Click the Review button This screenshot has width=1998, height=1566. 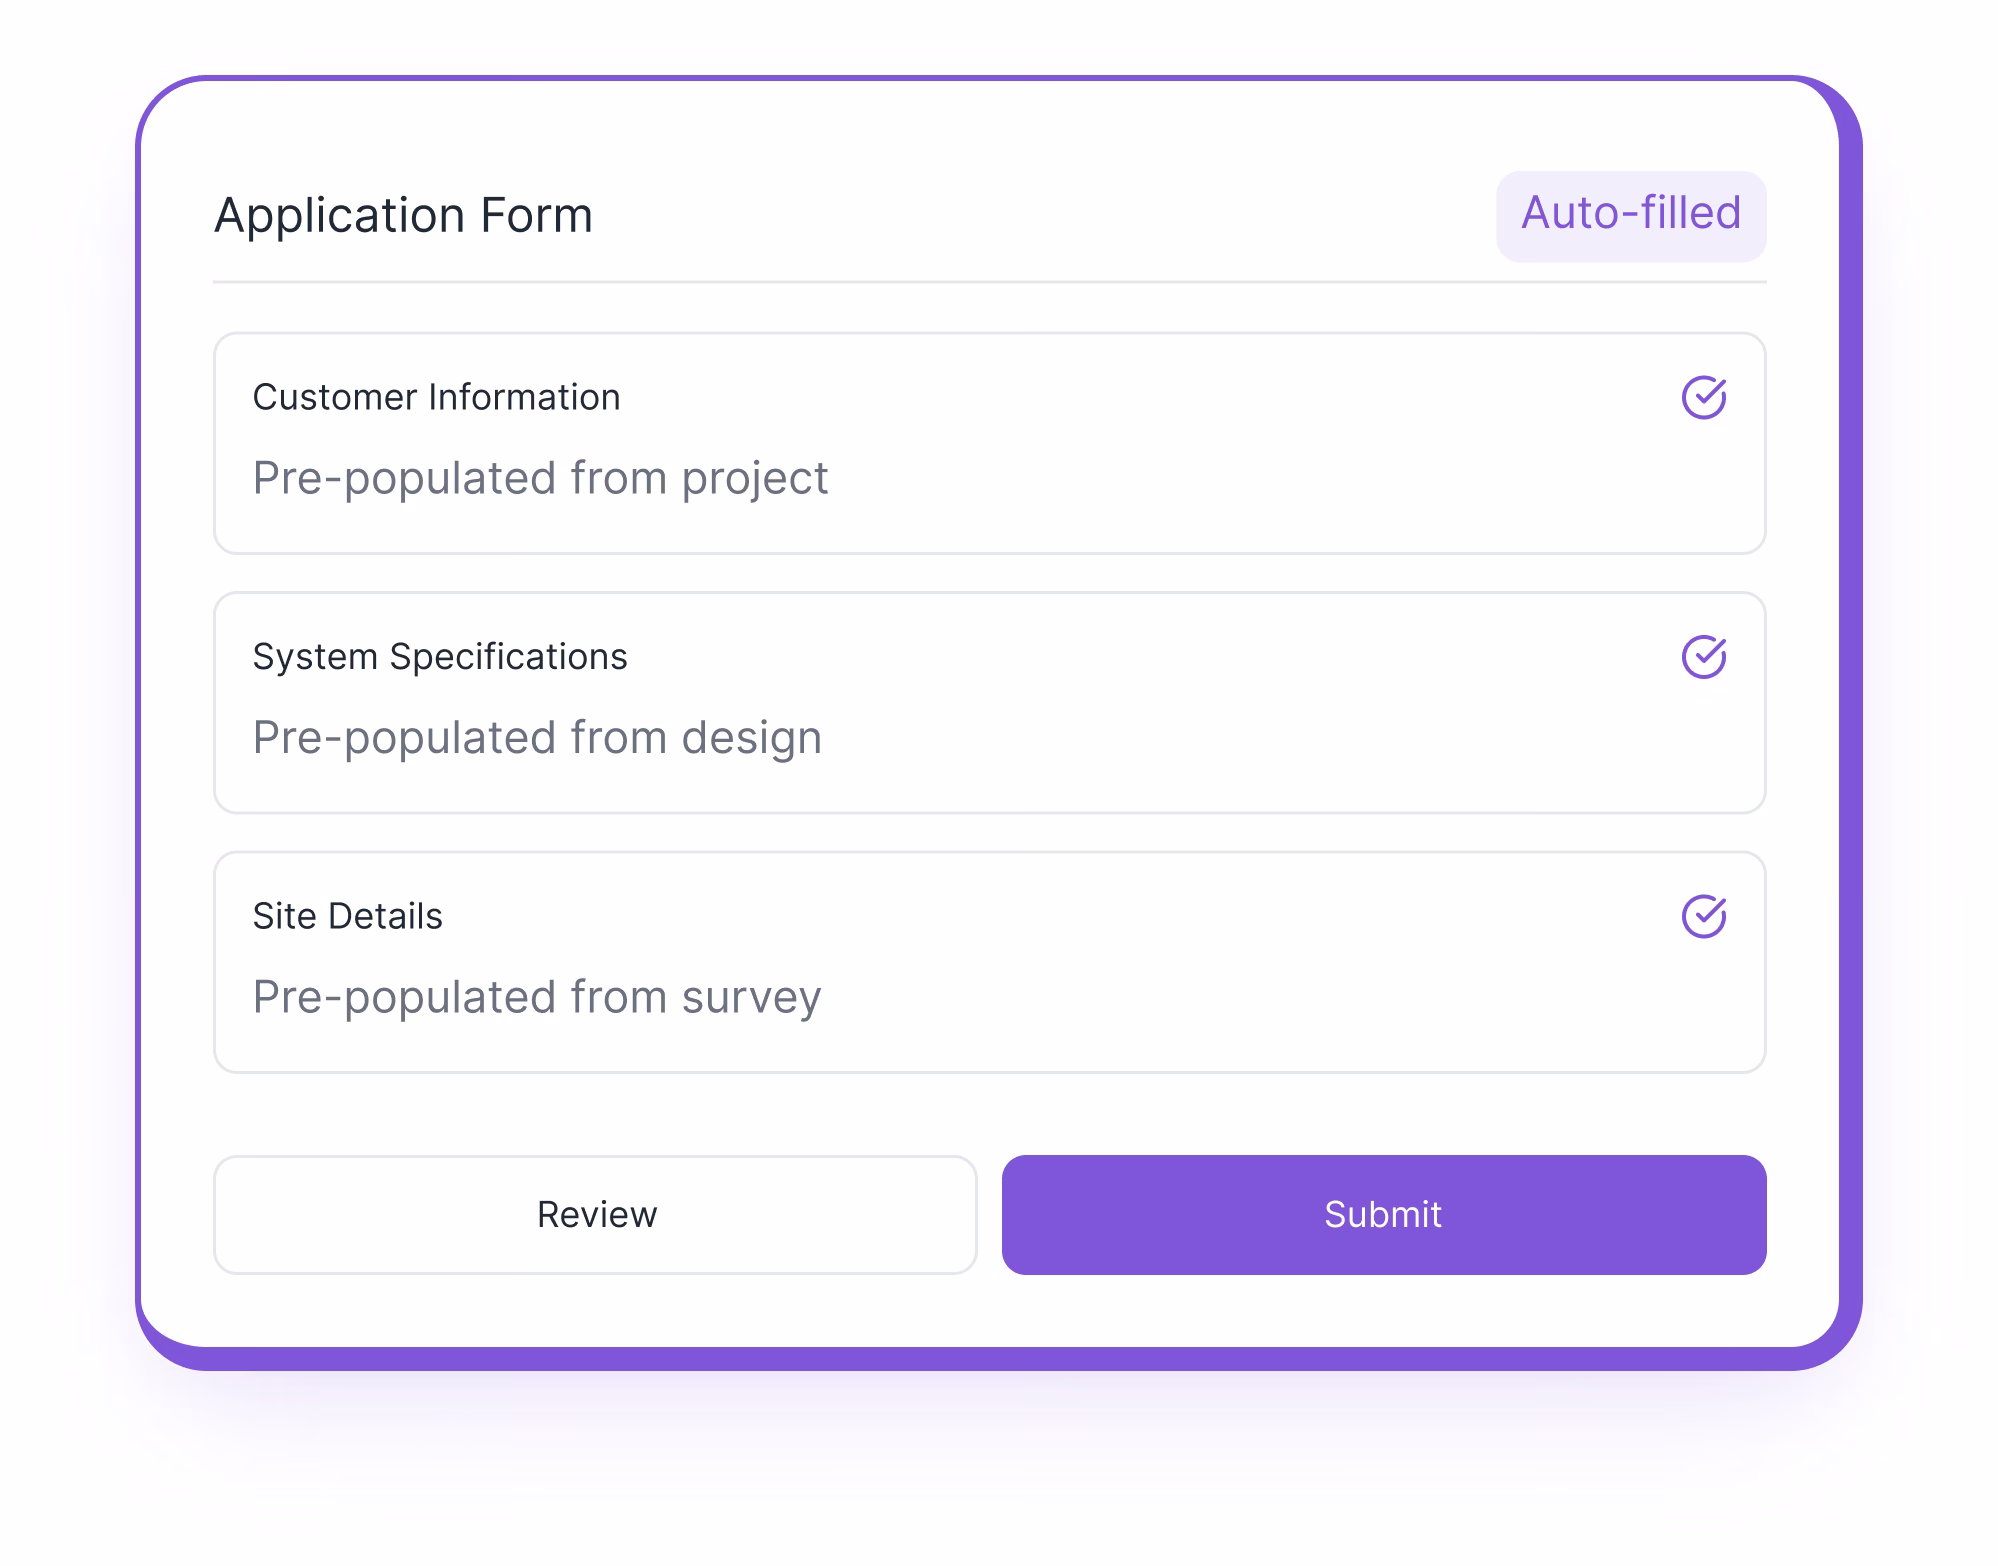tap(597, 1214)
